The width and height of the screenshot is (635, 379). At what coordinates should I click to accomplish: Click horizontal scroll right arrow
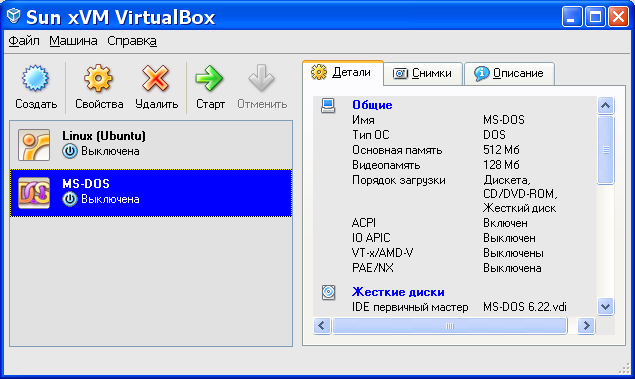[x=586, y=326]
